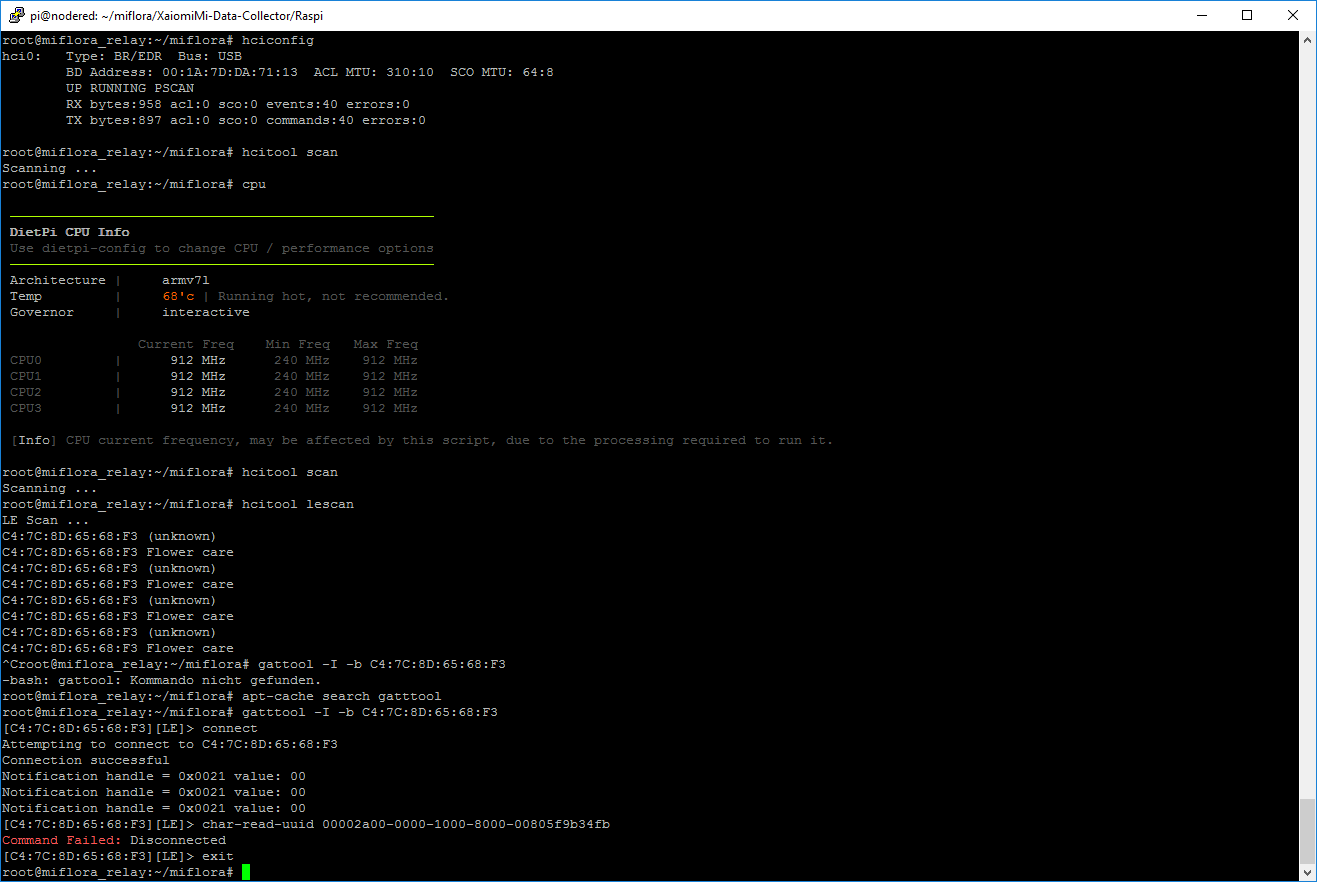
Task: Click the scrollbar thumb at bottom
Action: 1308,830
